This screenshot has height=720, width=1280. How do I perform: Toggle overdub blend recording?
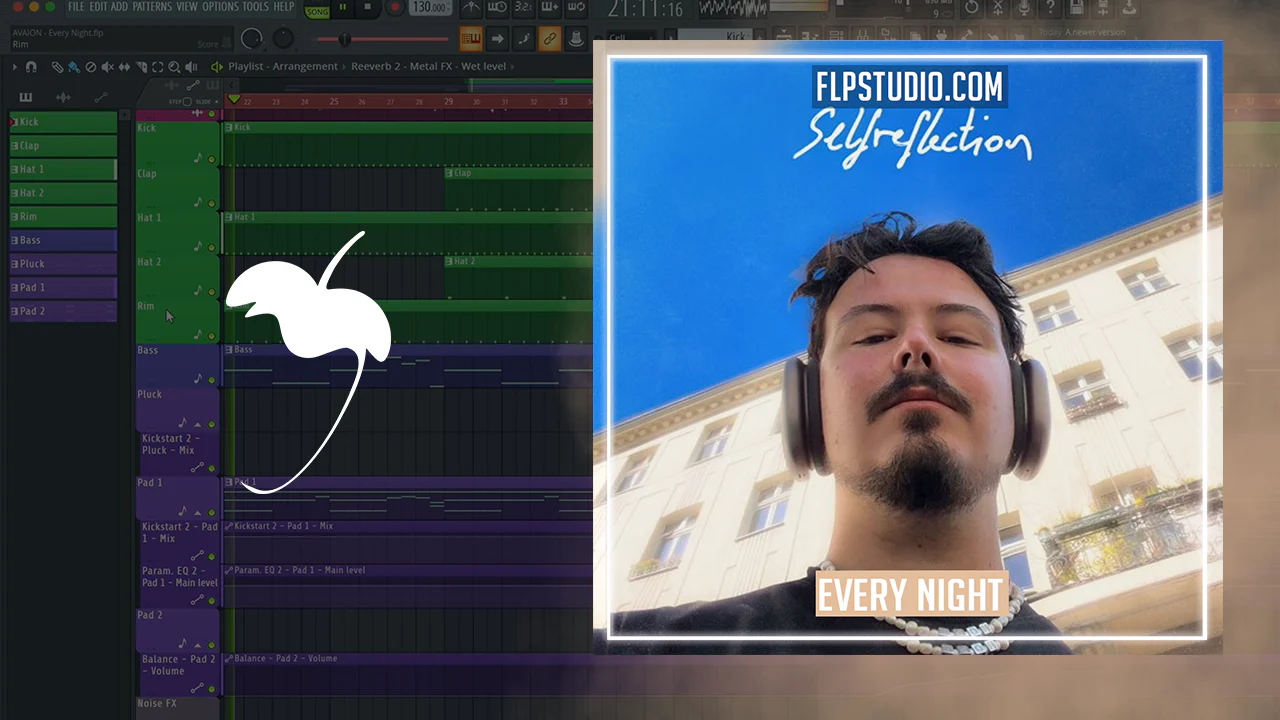tap(549, 8)
